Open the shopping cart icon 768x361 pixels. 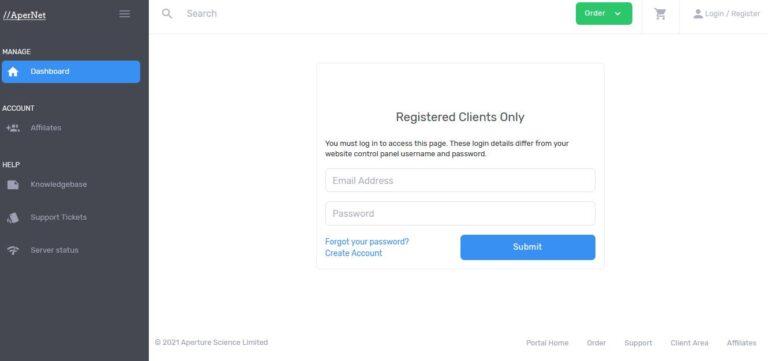tap(660, 14)
